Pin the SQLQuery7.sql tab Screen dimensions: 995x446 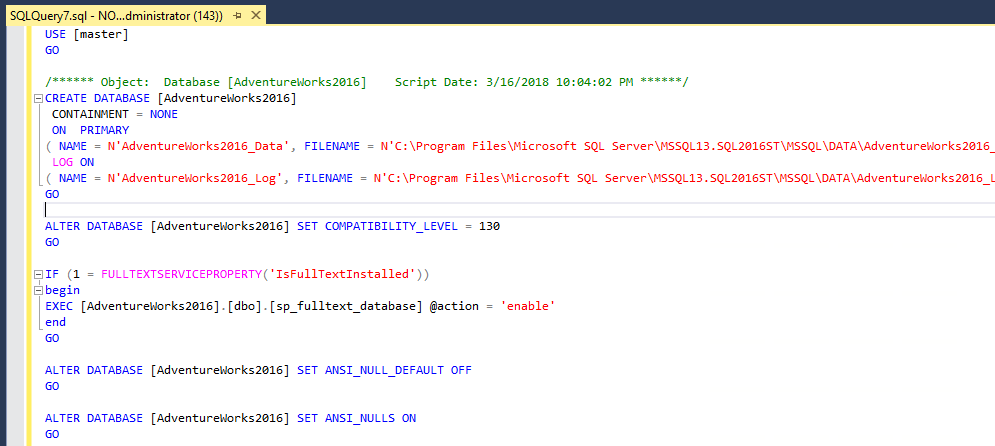pos(237,18)
